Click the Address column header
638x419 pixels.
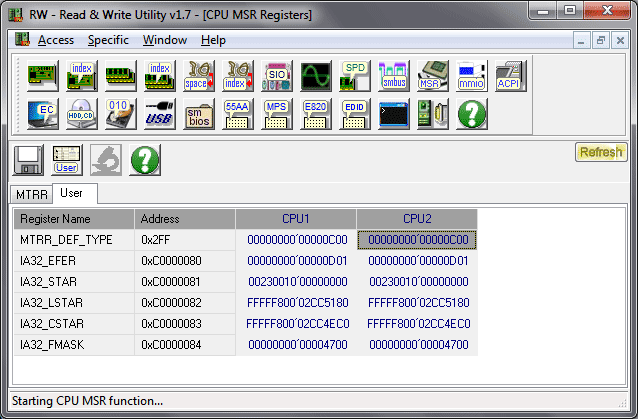click(185, 219)
